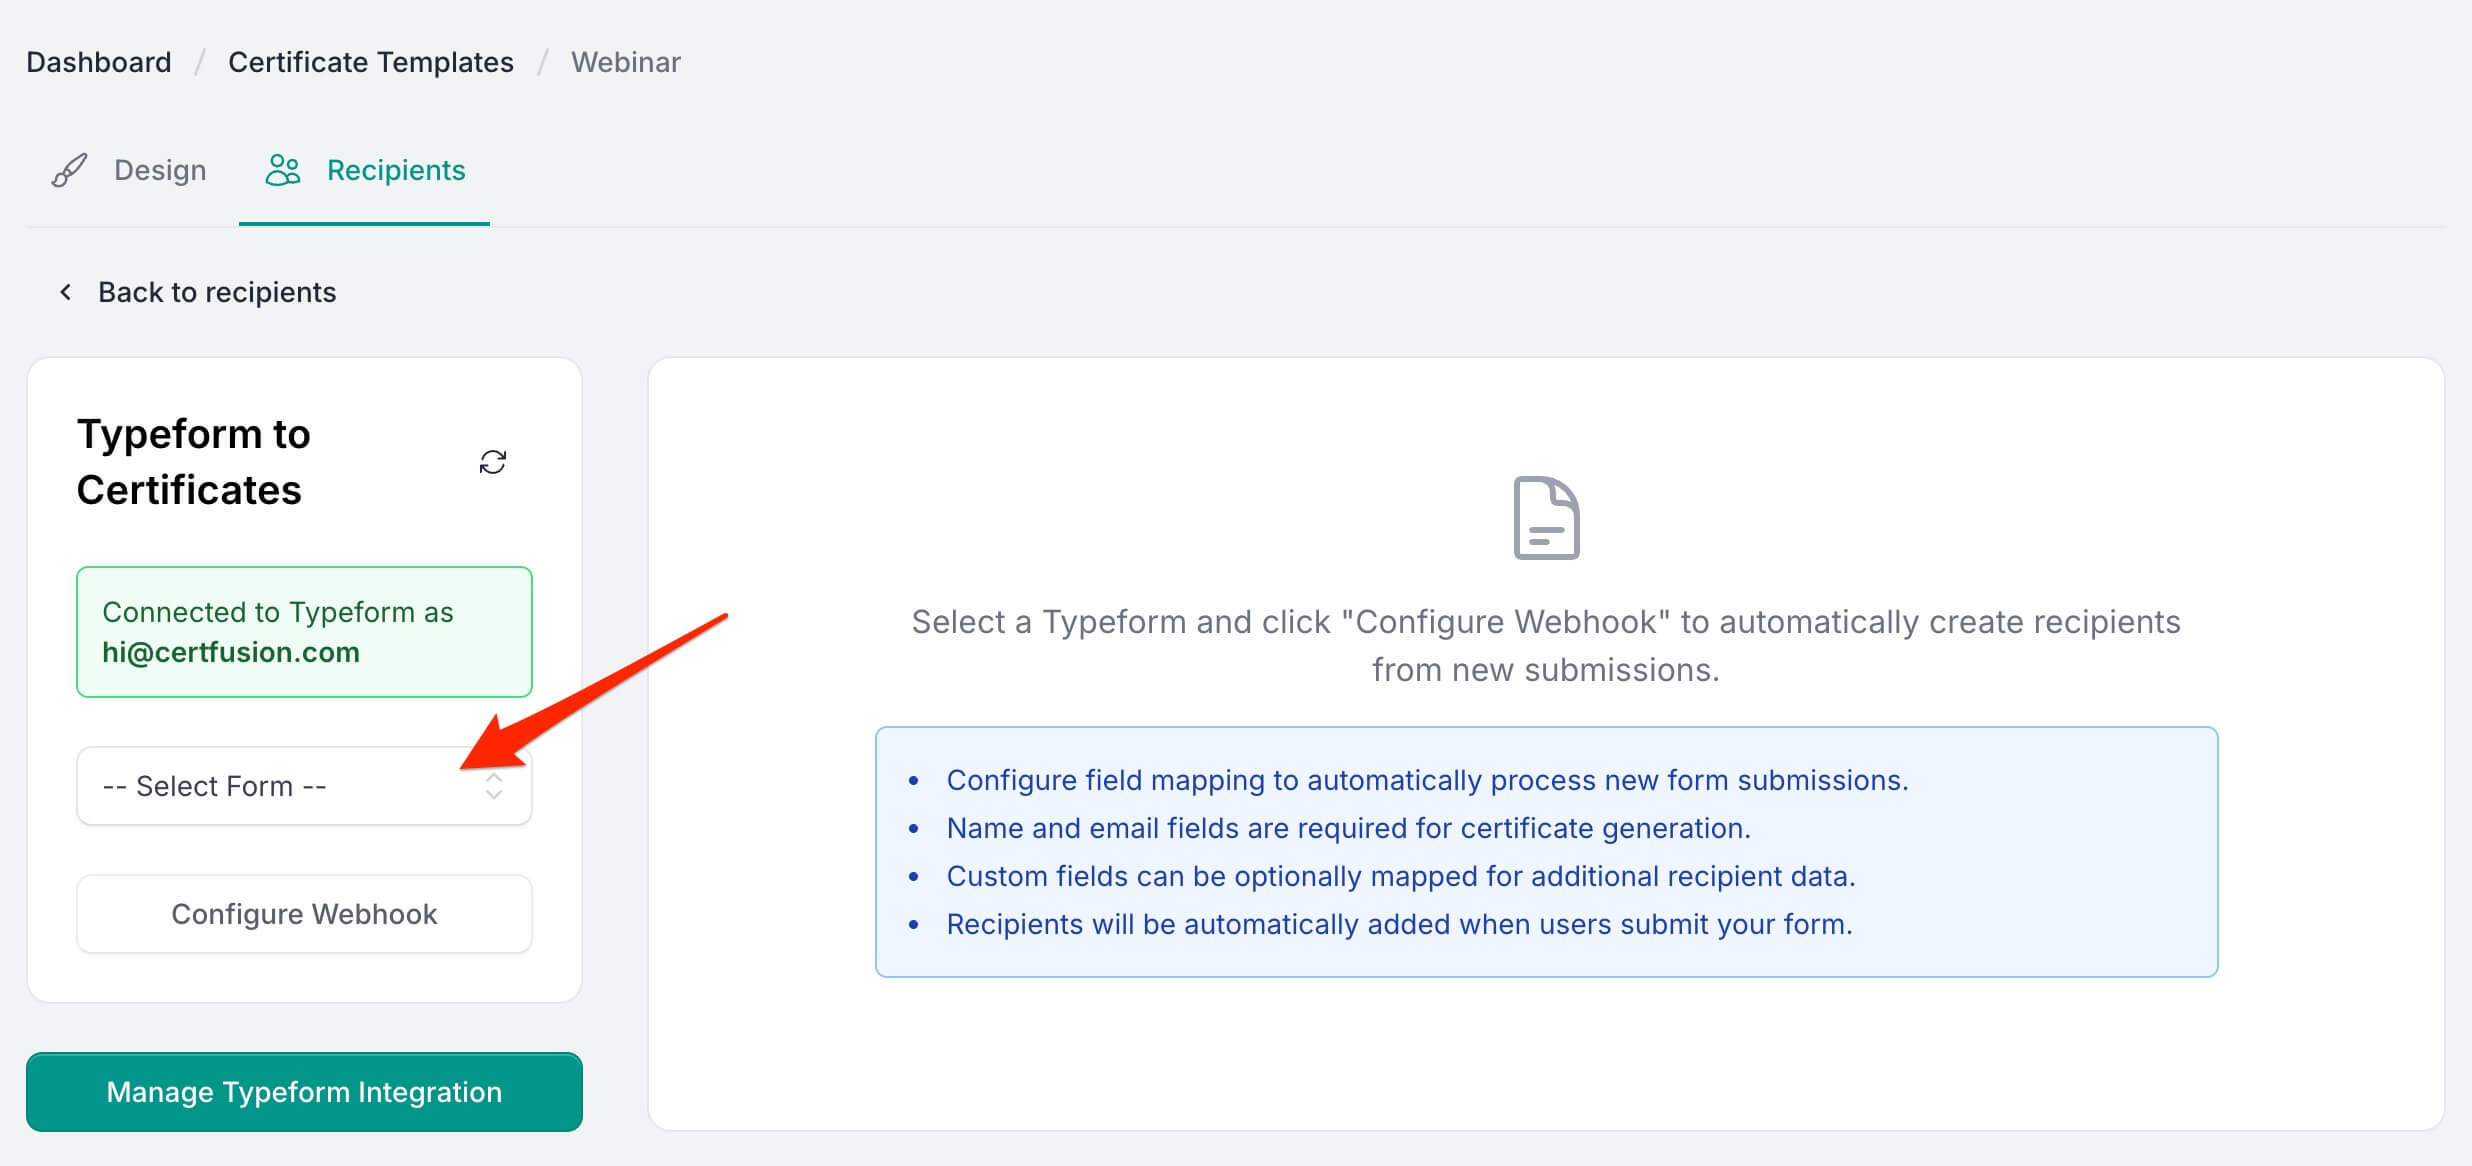Screen dimensions: 2472x1166
Task: Click the Connected to Typeform status text
Action: [x=278, y=612]
